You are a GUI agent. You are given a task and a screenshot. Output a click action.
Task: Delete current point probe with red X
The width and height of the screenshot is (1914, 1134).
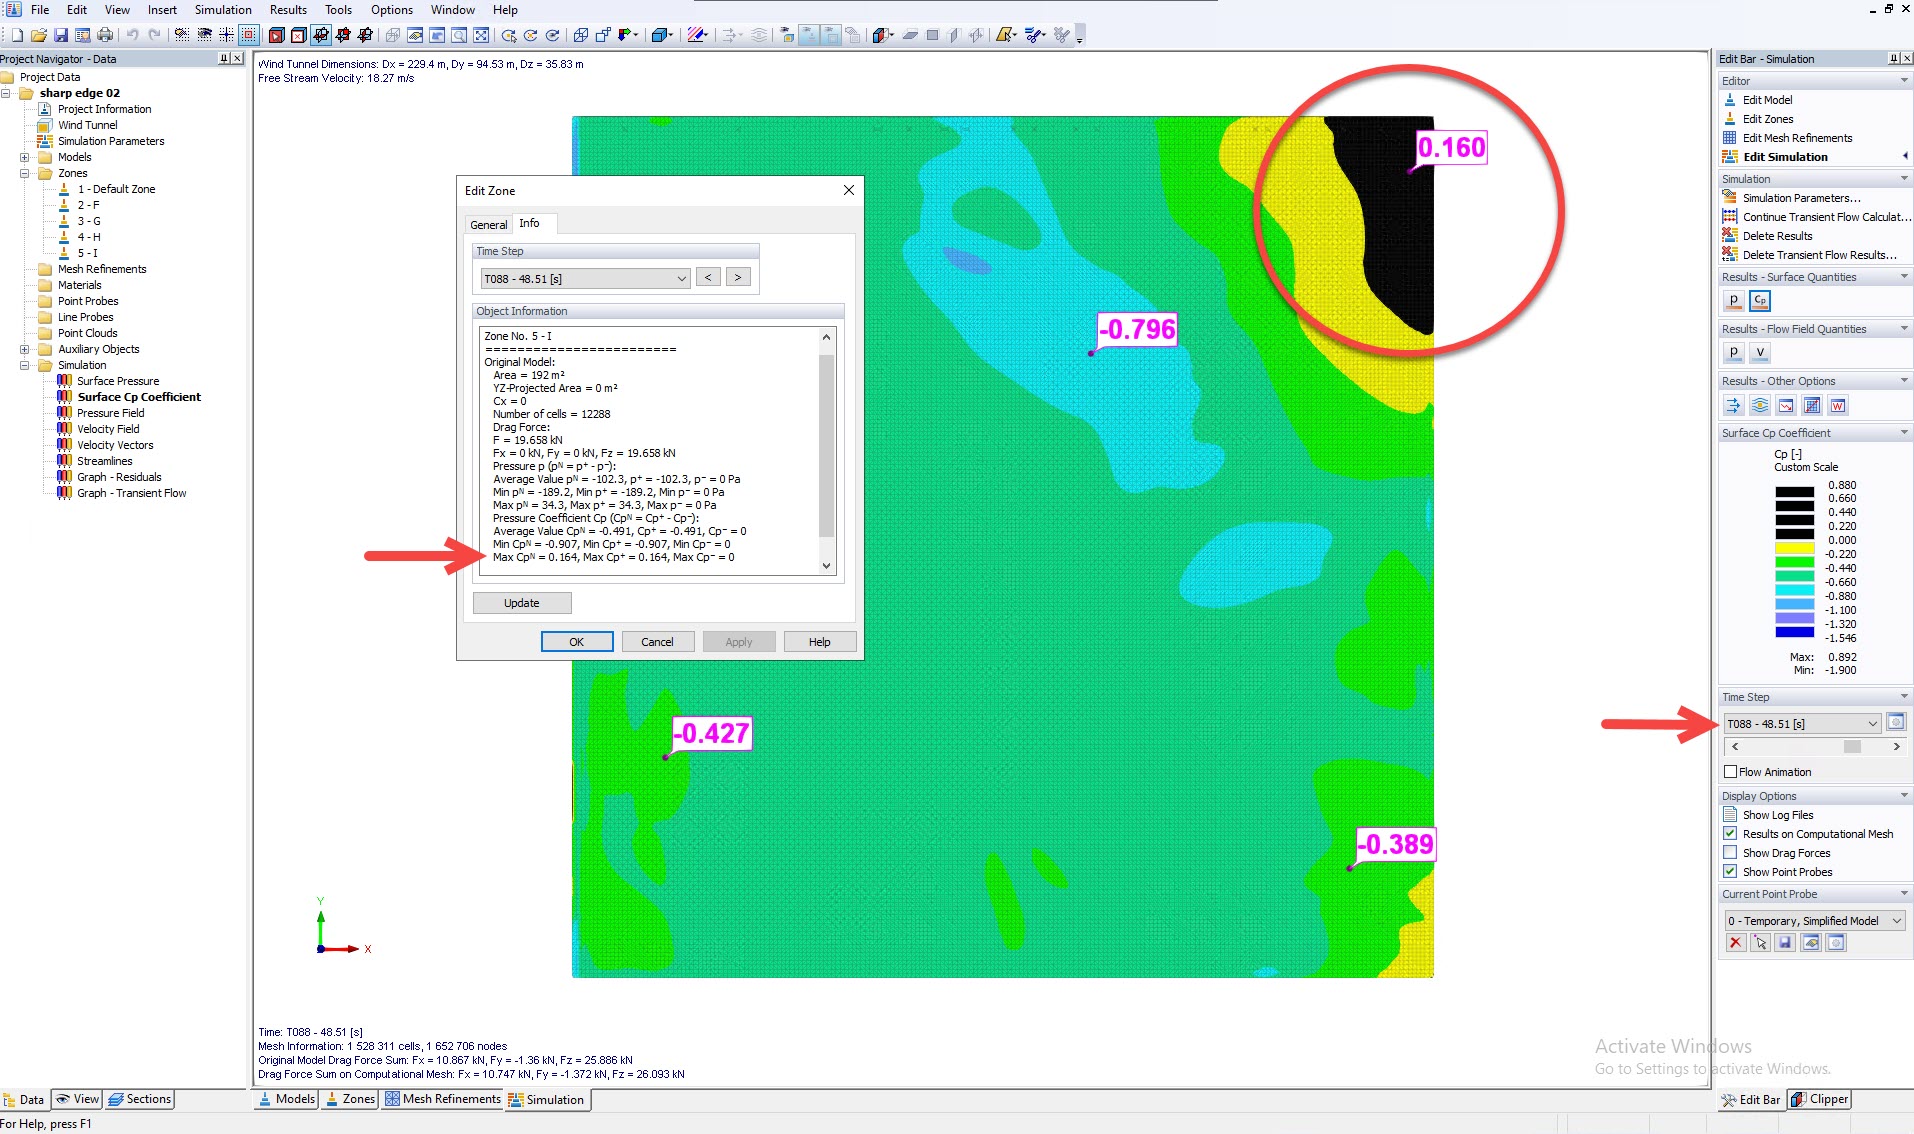tap(1736, 943)
